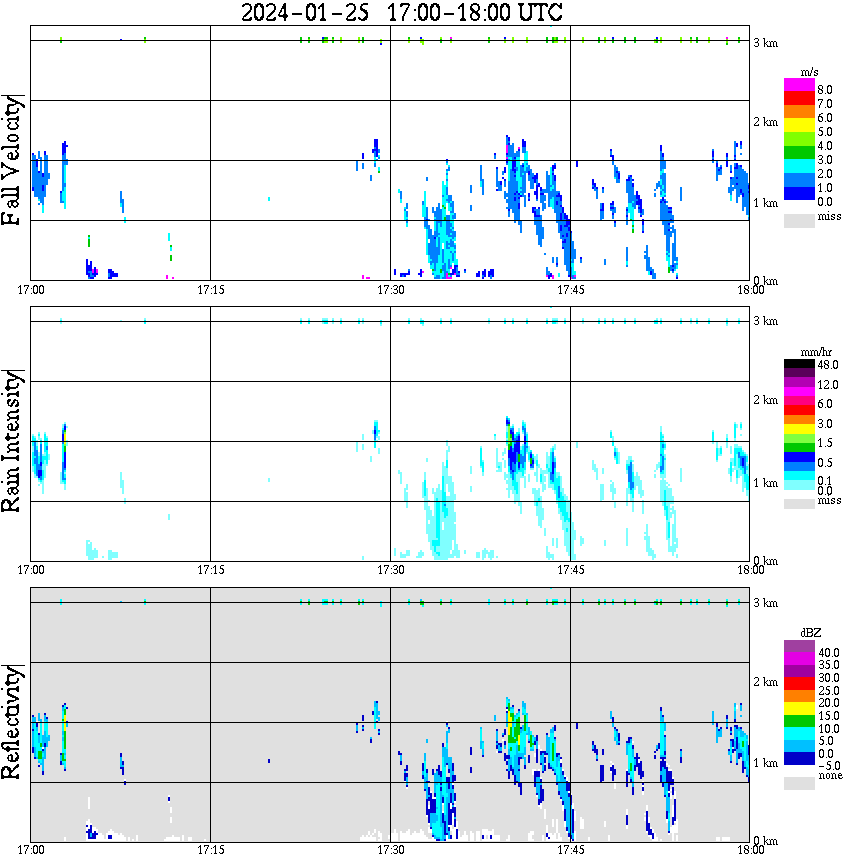Pick the dark blue -5.0 dBZ swatch
The image size is (850, 868).
pyautogui.click(x=799, y=758)
